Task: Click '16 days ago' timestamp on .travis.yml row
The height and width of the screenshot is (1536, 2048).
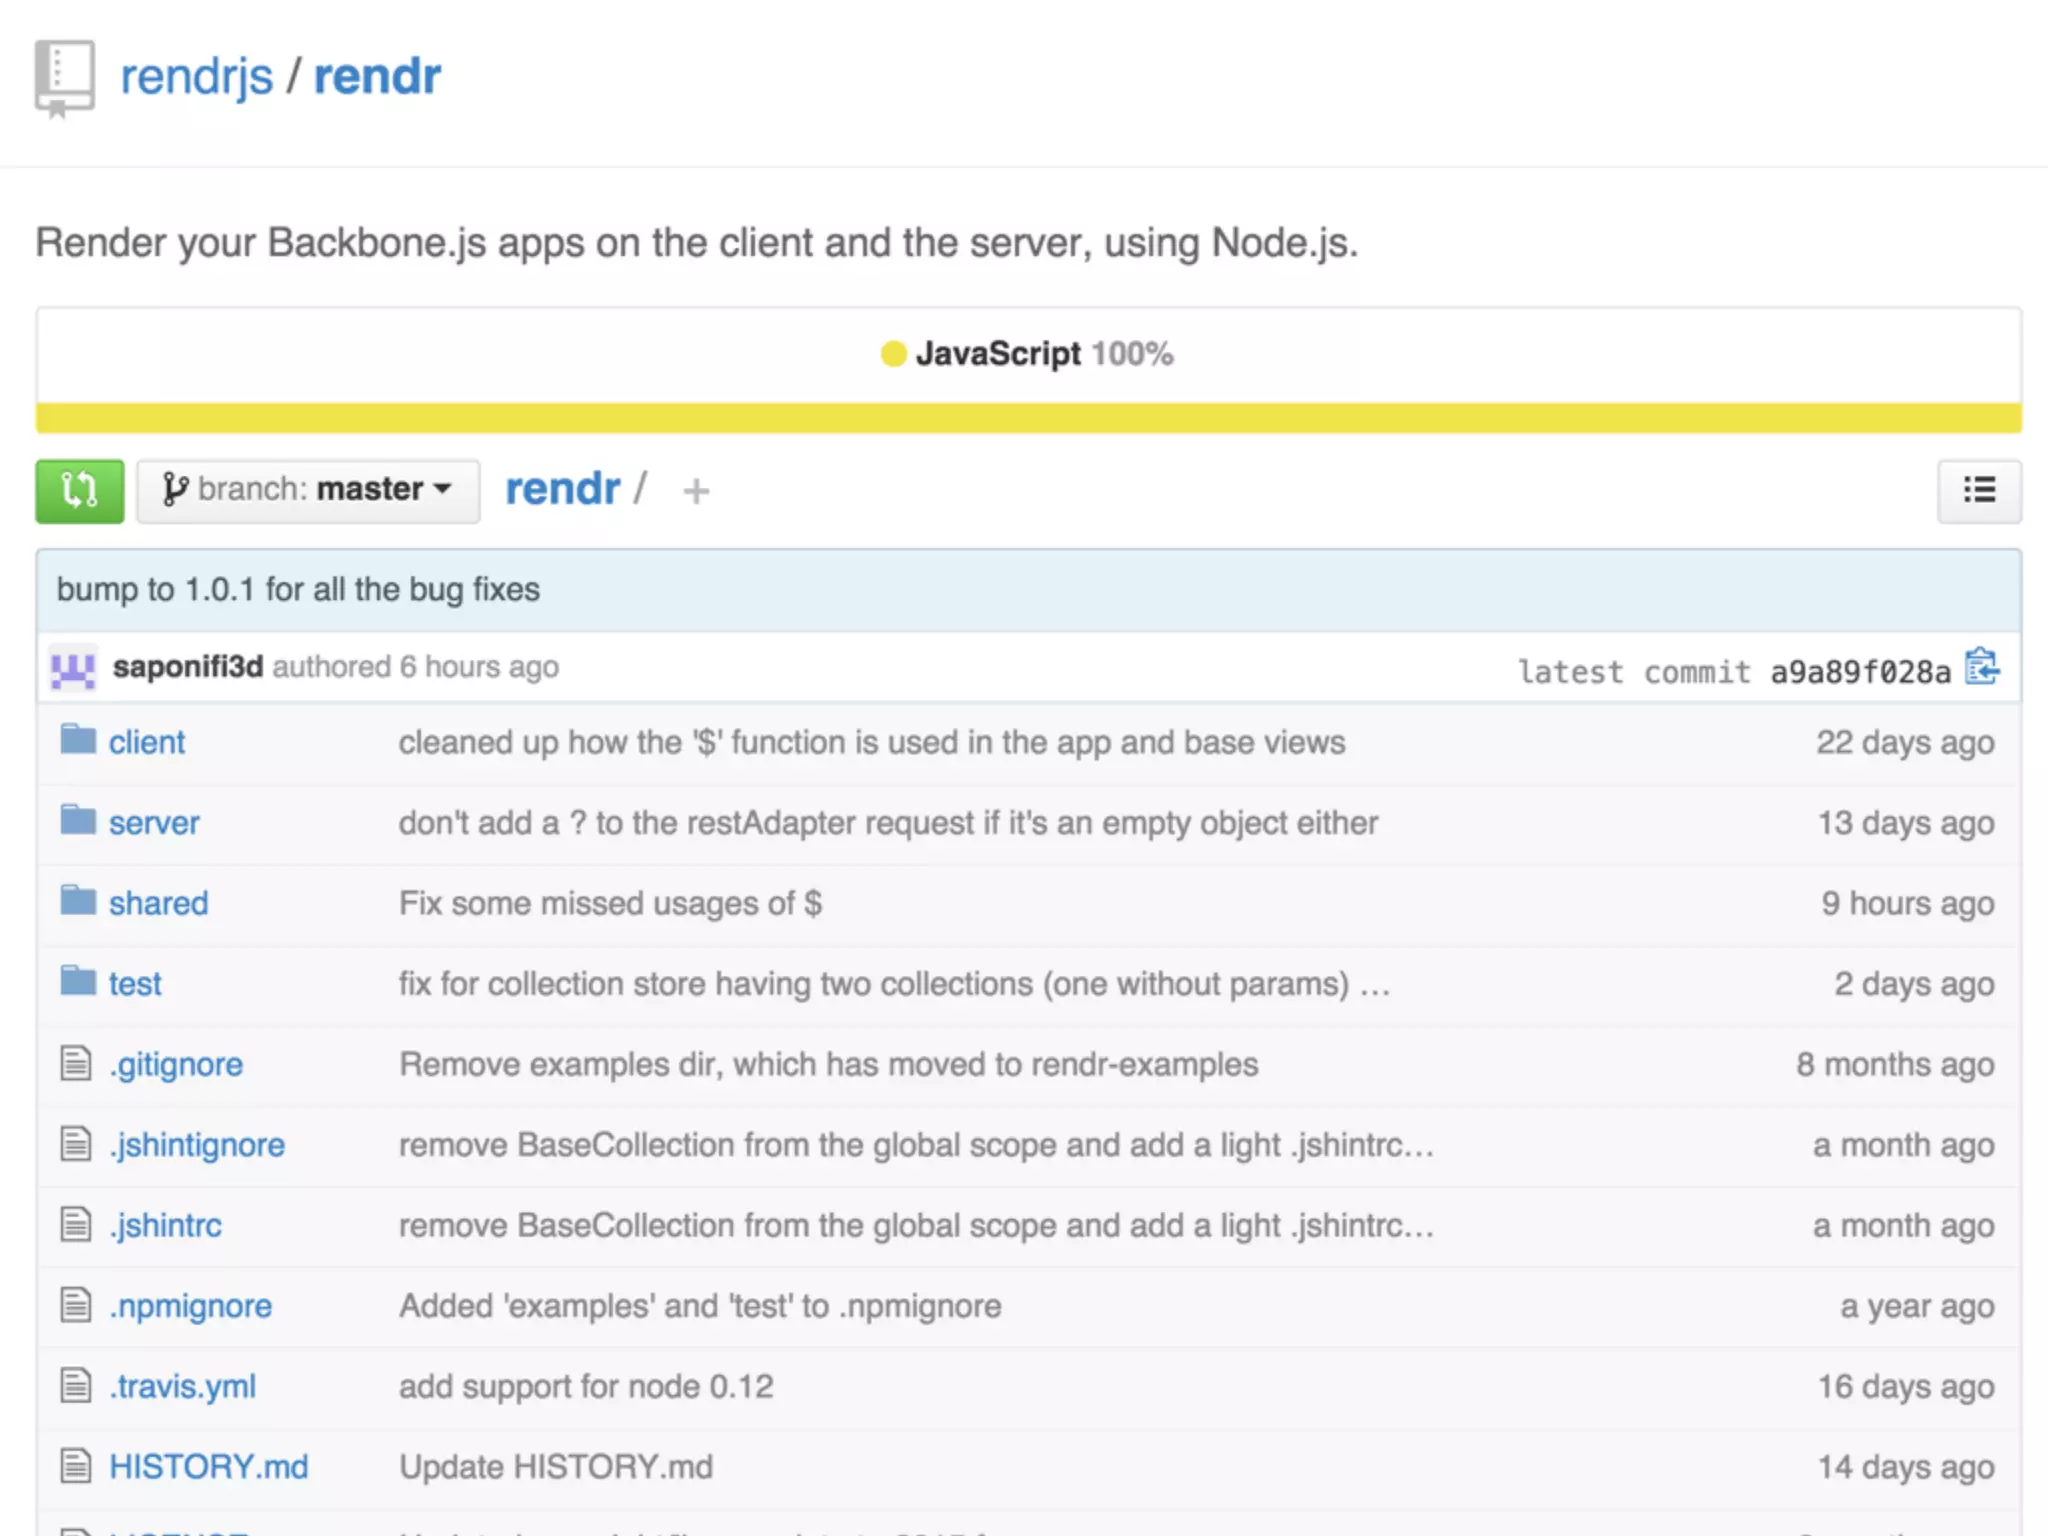Action: point(1905,1387)
